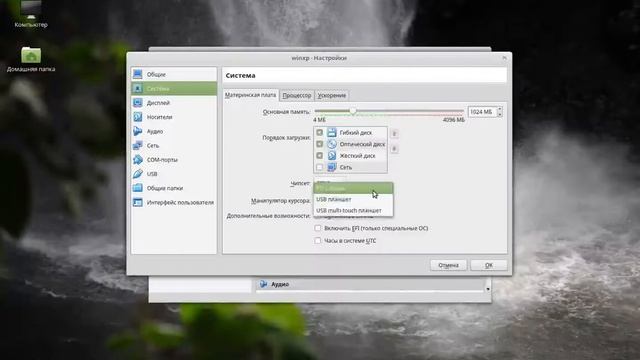
Task: Click the Основная память slider handle
Action: (353, 111)
